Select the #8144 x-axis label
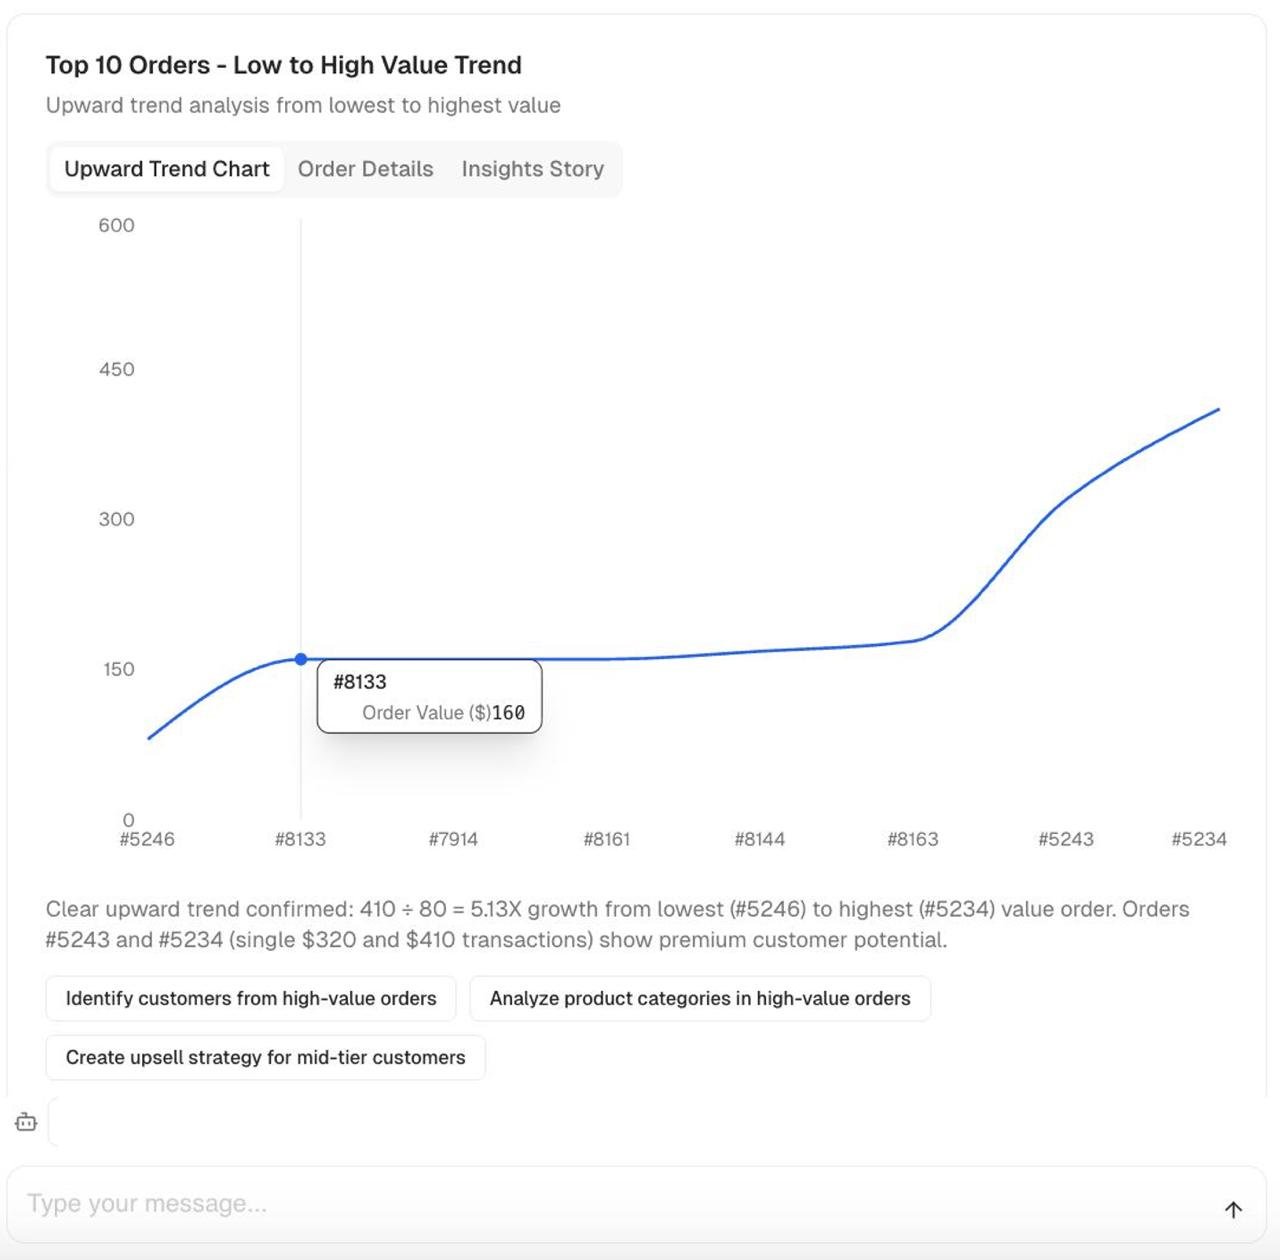1280x1260 pixels. [x=760, y=839]
